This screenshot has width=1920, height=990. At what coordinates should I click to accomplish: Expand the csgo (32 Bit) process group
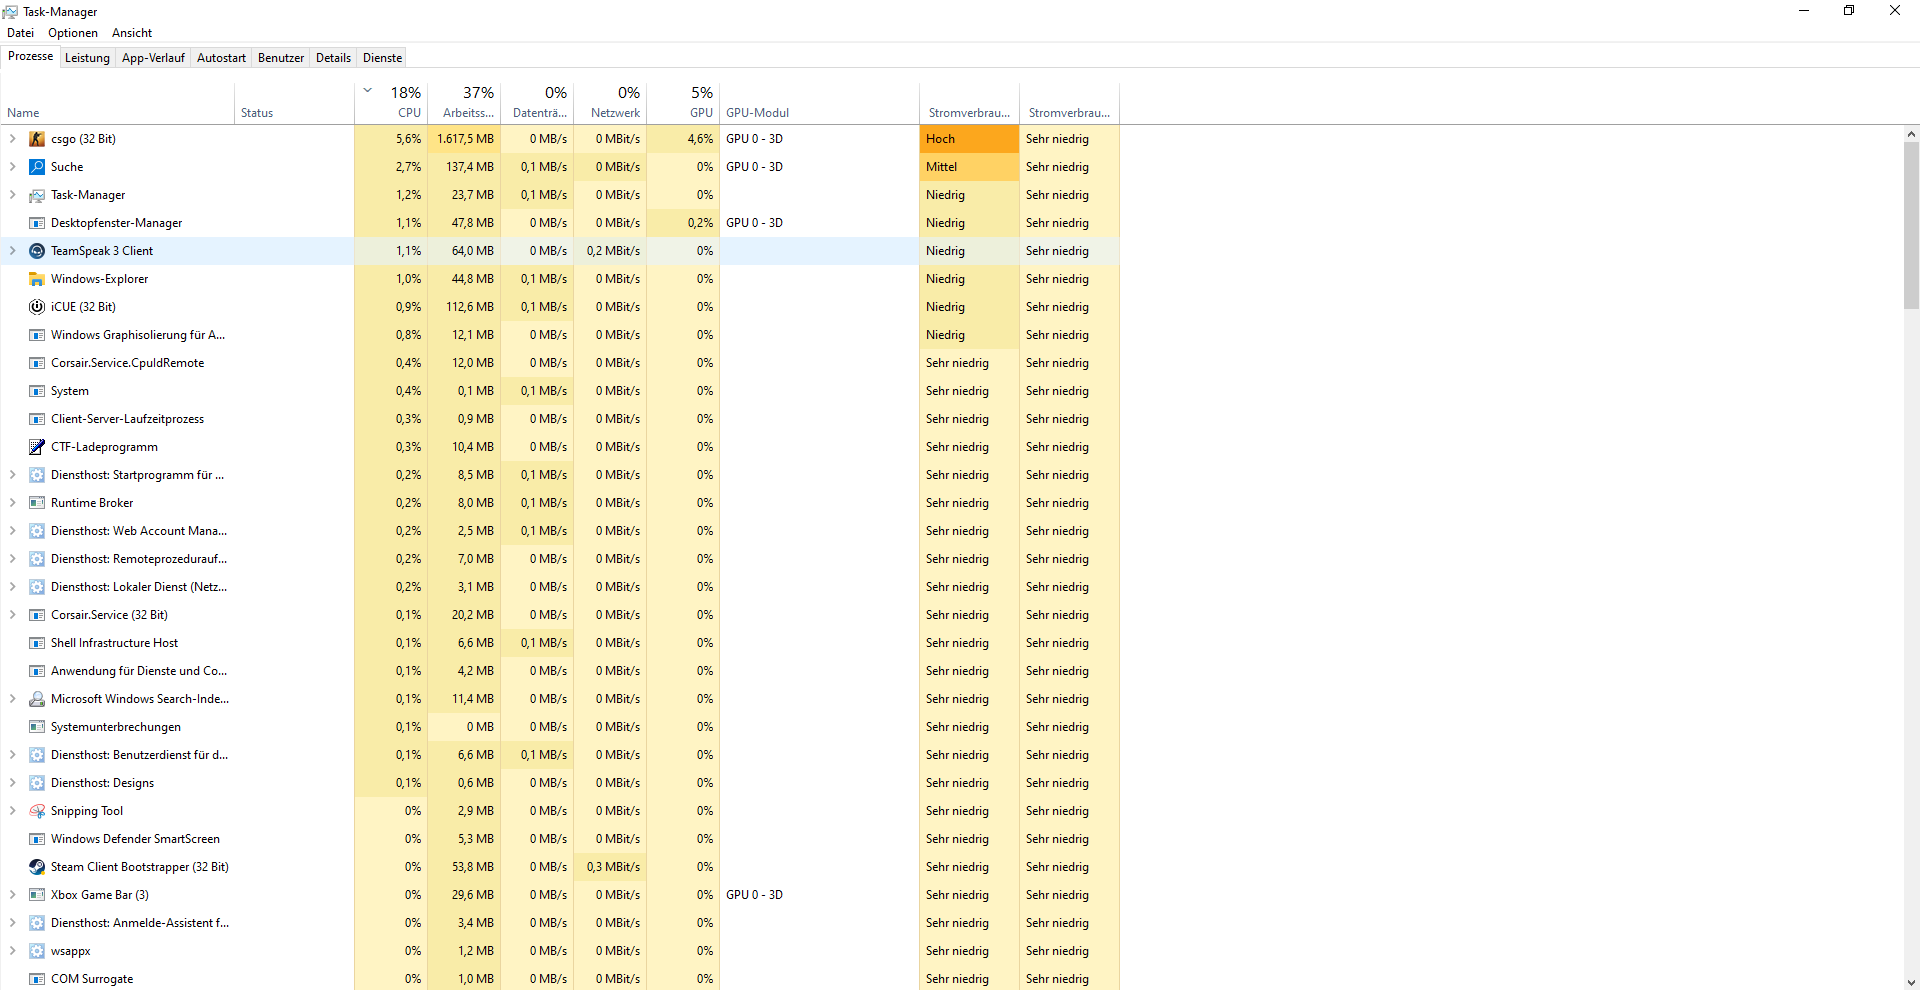(12, 139)
